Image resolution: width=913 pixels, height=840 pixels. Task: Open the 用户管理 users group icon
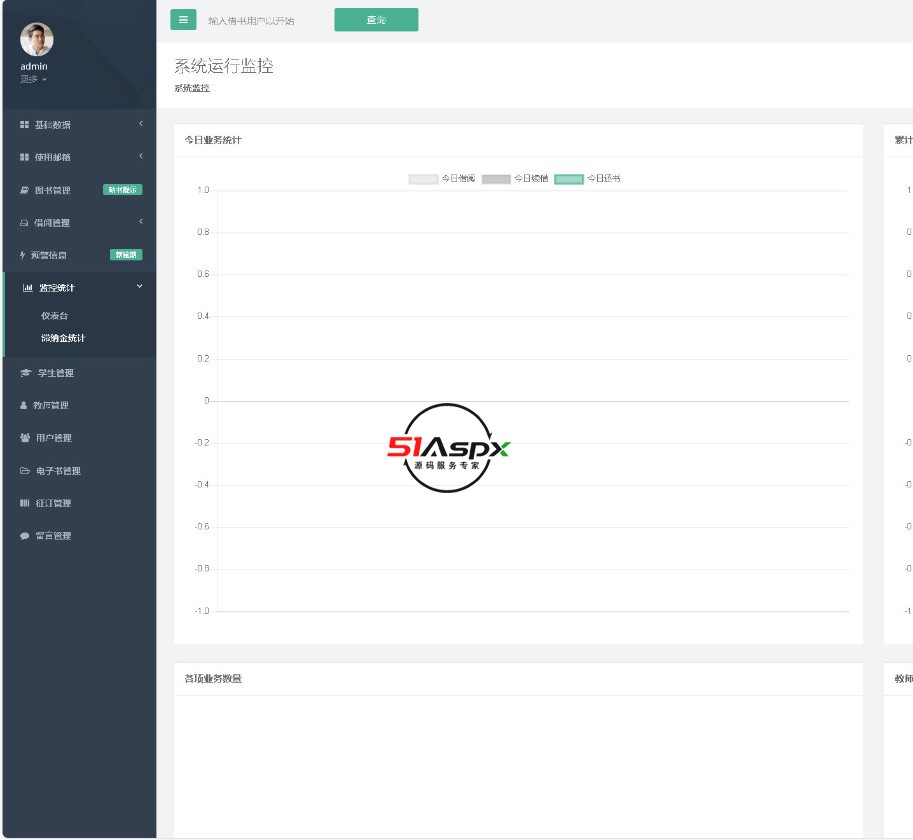coord(25,438)
